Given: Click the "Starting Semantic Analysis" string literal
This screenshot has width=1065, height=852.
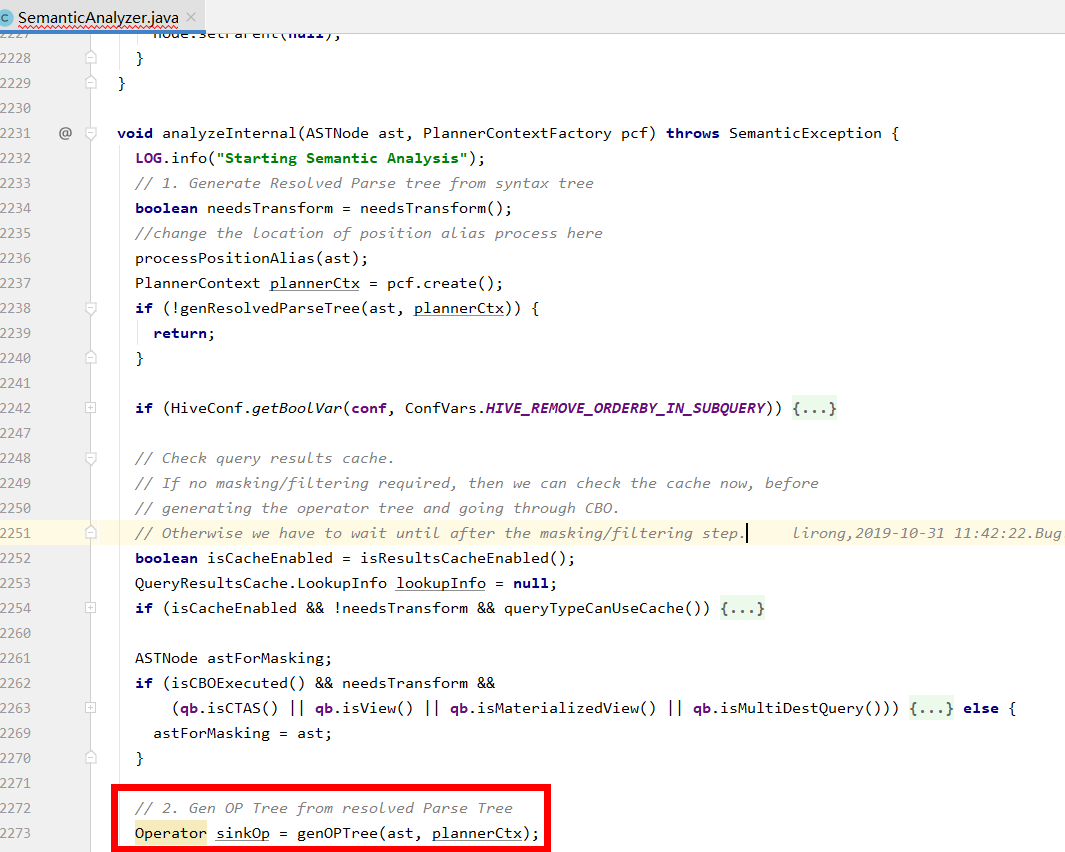Looking at the screenshot, I should pos(342,158).
